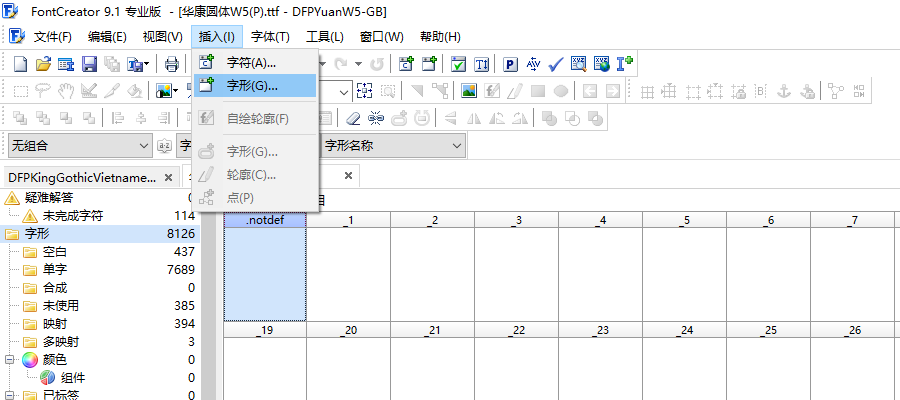Click the Insert characters icon in the toolbar
Image resolution: width=900 pixels, height=400 pixels.
[407, 64]
